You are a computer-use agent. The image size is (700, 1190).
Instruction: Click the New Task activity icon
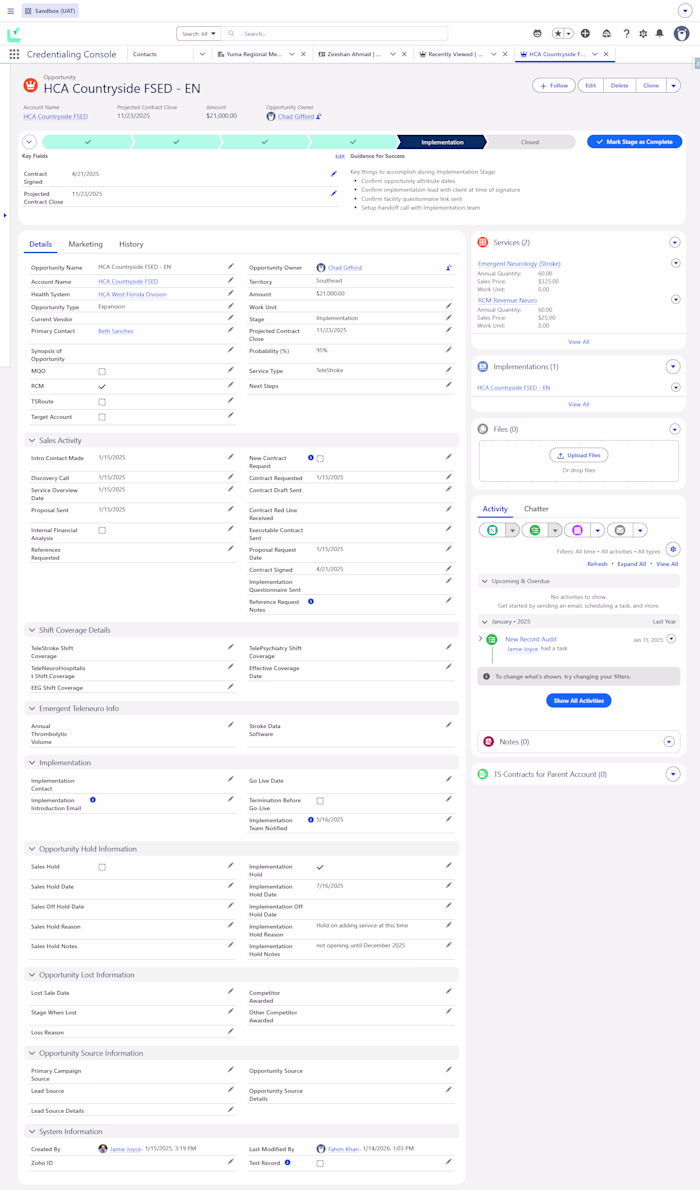[x=534, y=530]
